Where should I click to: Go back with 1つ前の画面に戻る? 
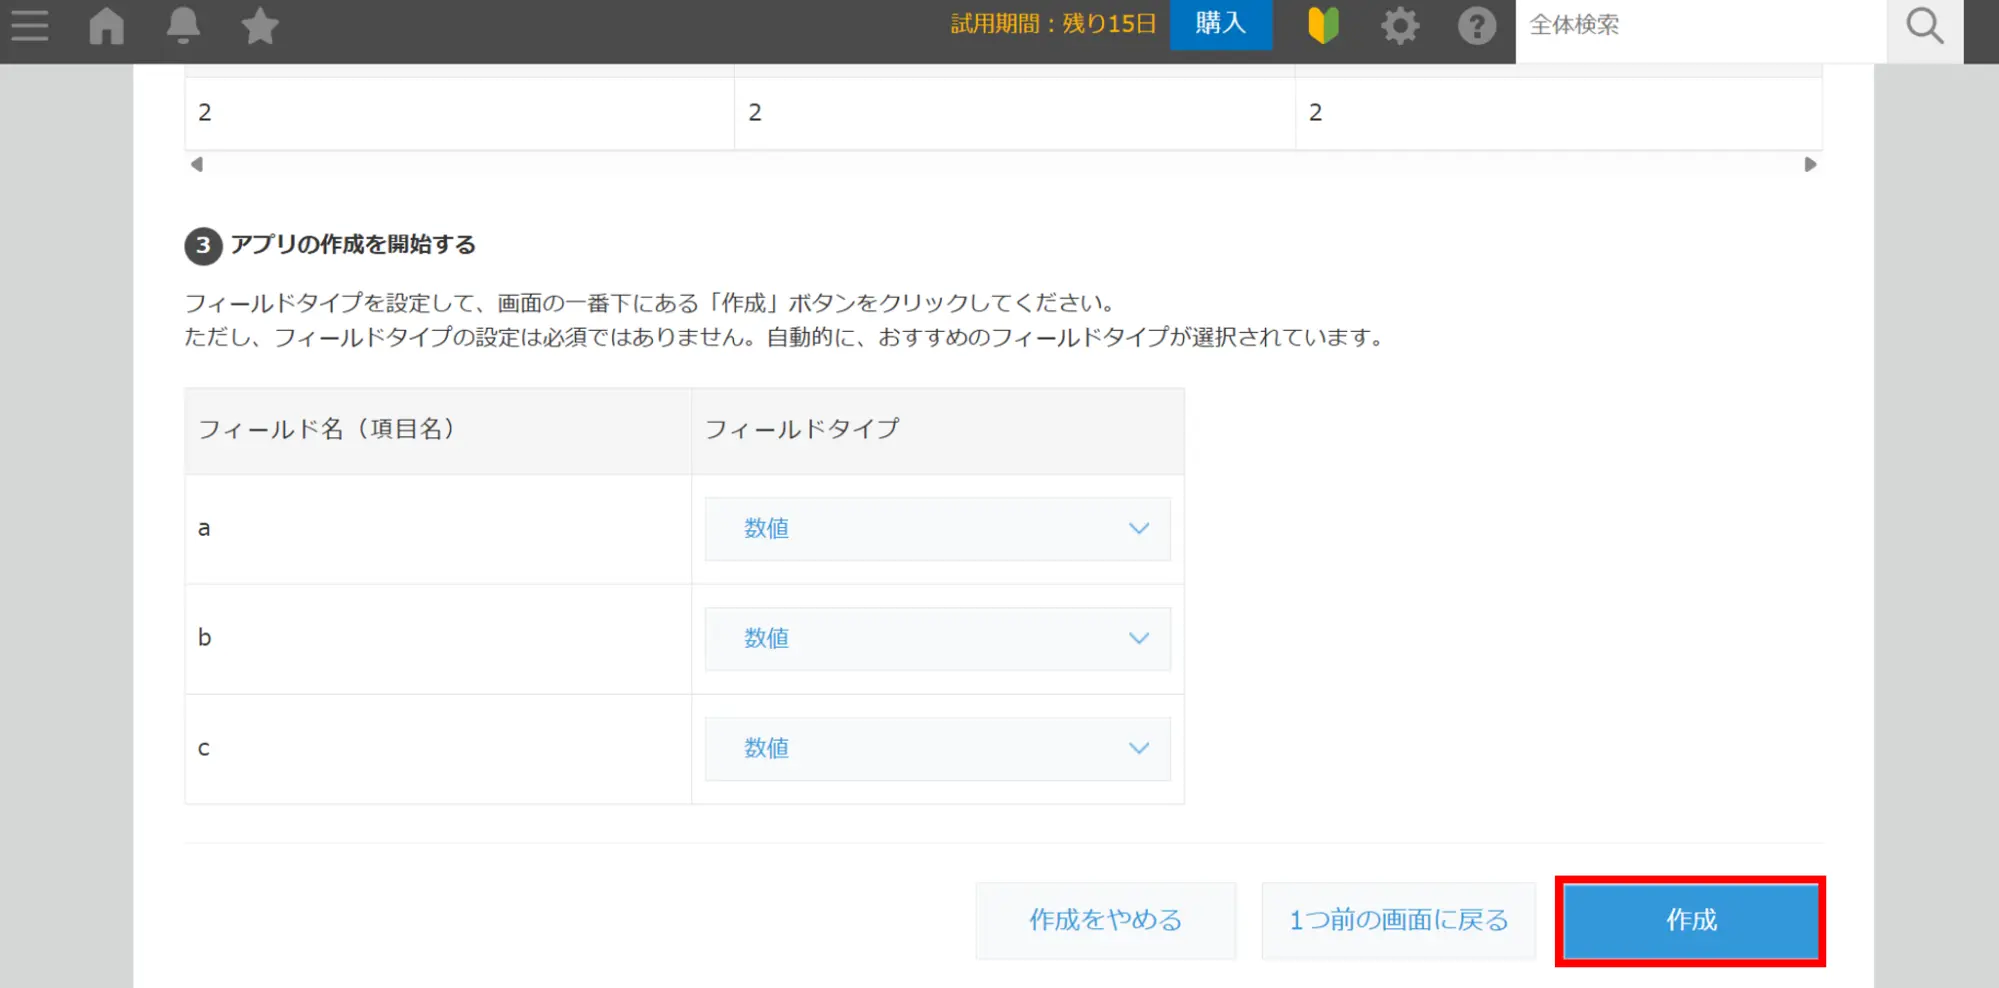pyautogui.click(x=1398, y=920)
